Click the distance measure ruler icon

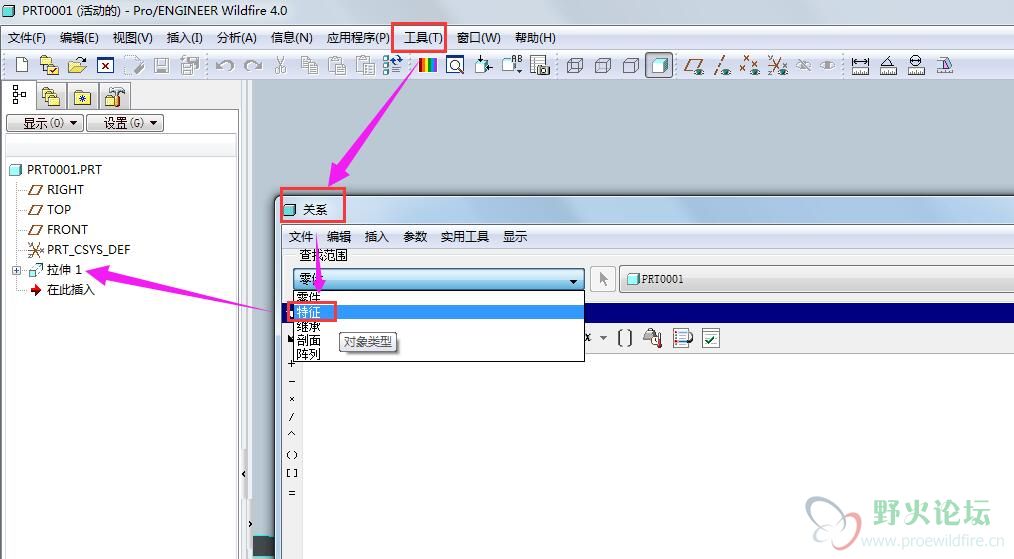click(x=860, y=65)
